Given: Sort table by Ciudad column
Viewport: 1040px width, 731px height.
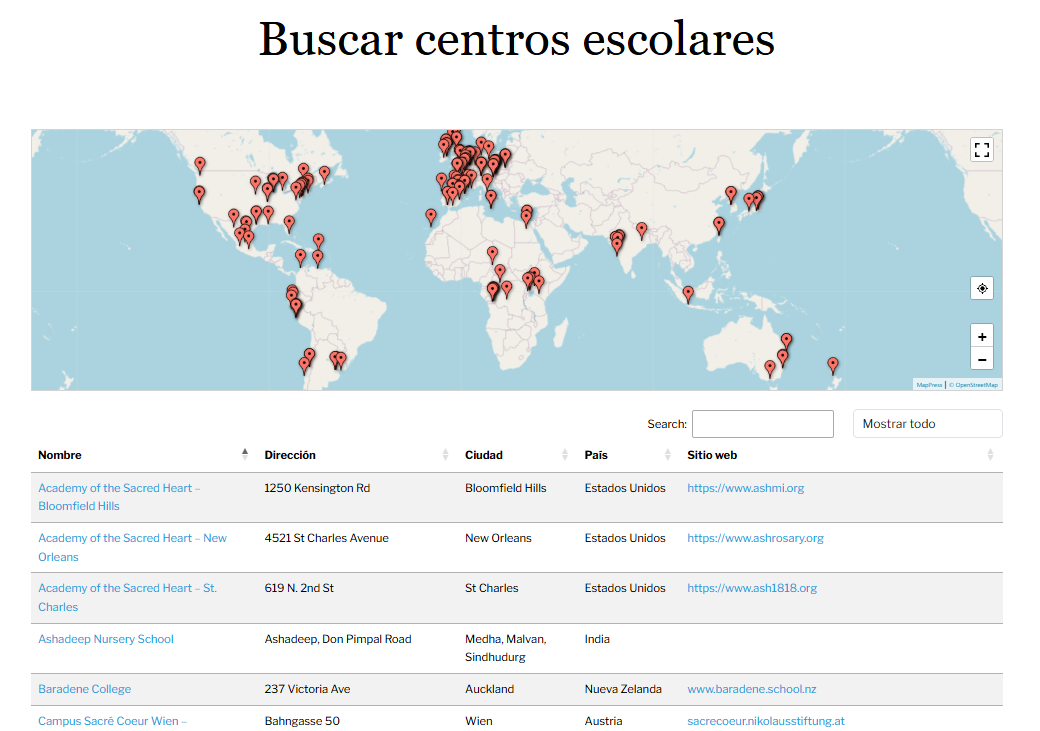Looking at the screenshot, I should coord(484,455).
